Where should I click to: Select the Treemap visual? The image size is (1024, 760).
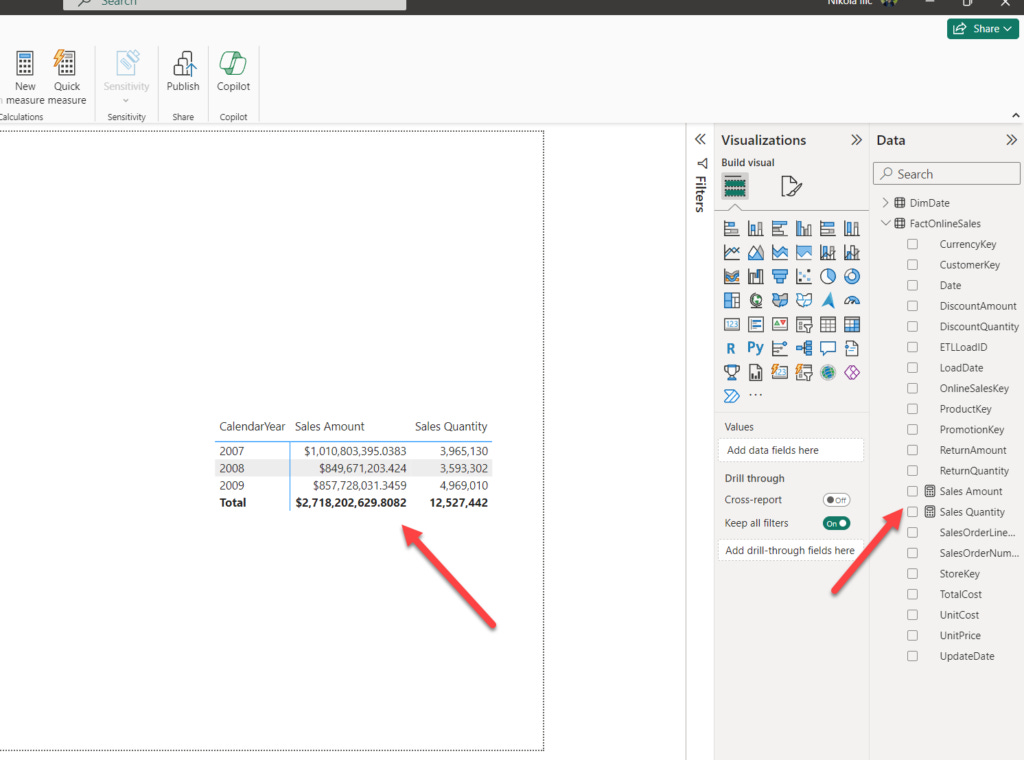coord(731,300)
